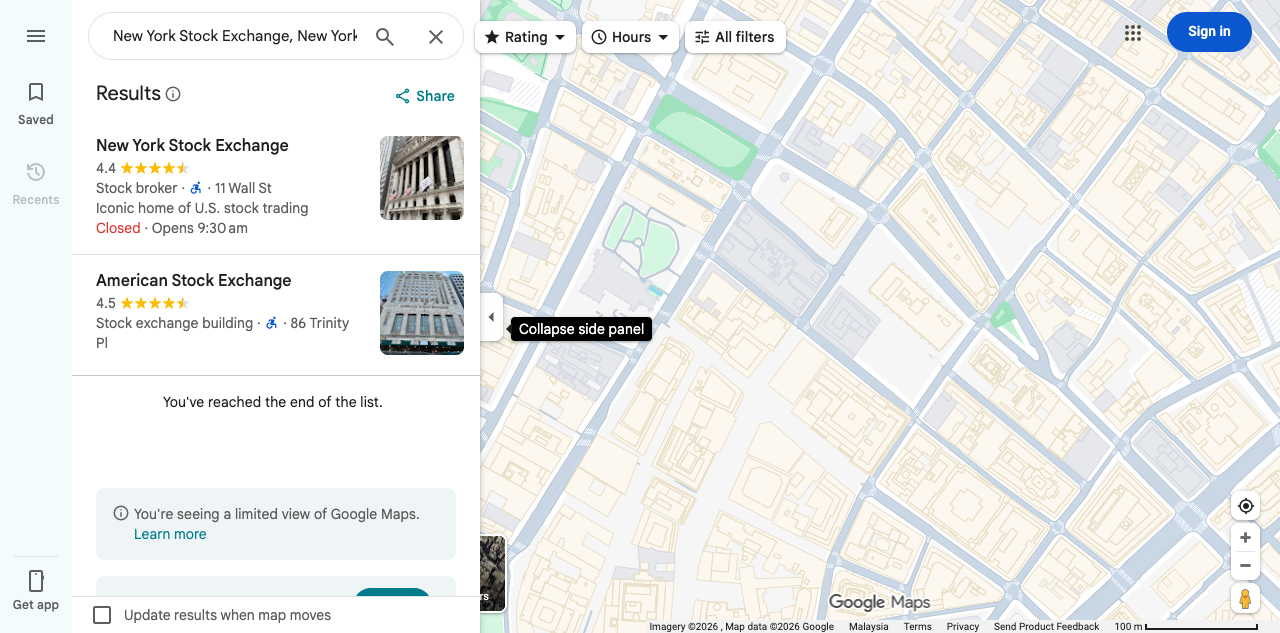This screenshot has width=1280, height=633.
Task: Click wheelchair icon next to 11 Wall St
Action: tap(196, 188)
